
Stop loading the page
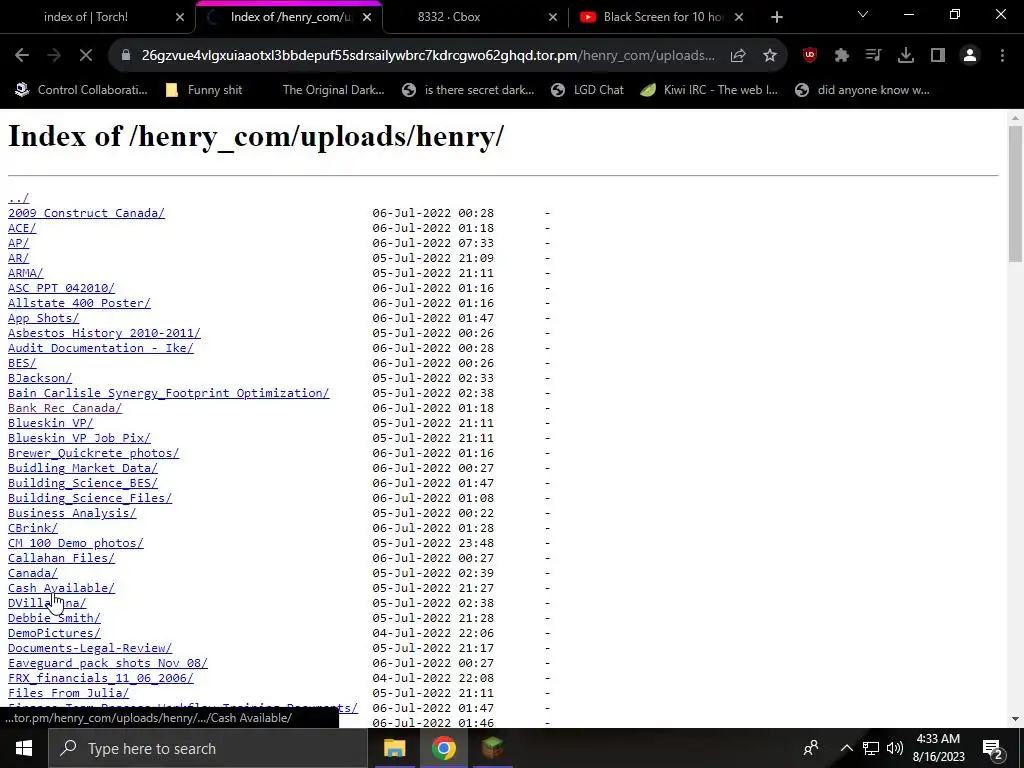[86, 56]
